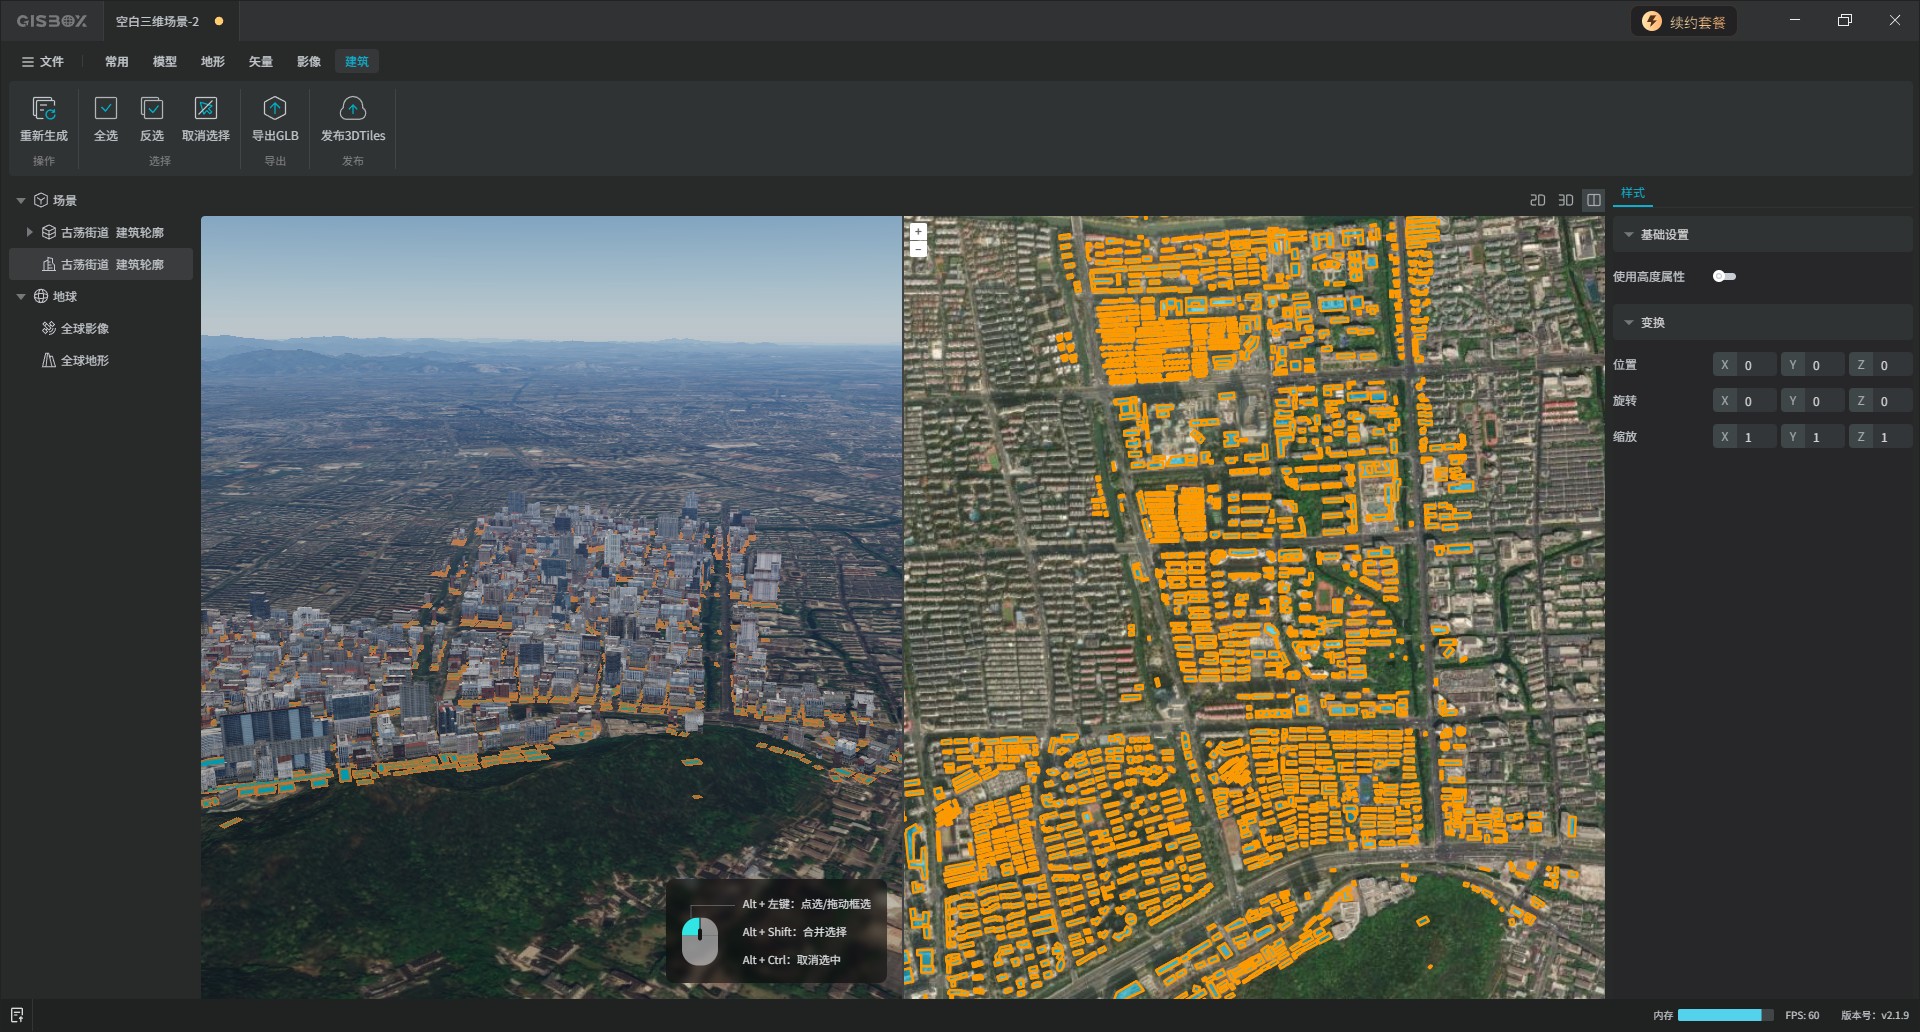Expand the first 古荡街道 建筑轮廓 group

pyautogui.click(x=30, y=232)
